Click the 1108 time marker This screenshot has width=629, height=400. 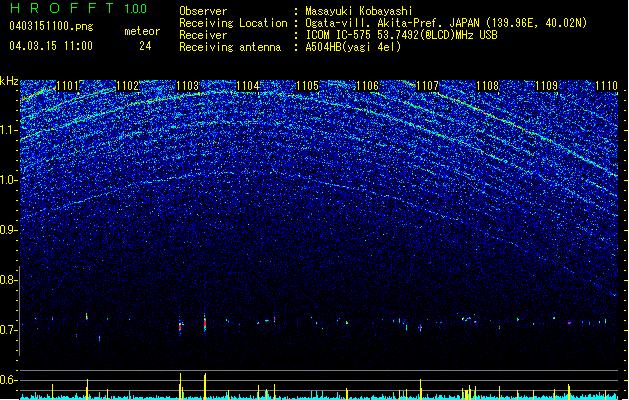(487, 86)
